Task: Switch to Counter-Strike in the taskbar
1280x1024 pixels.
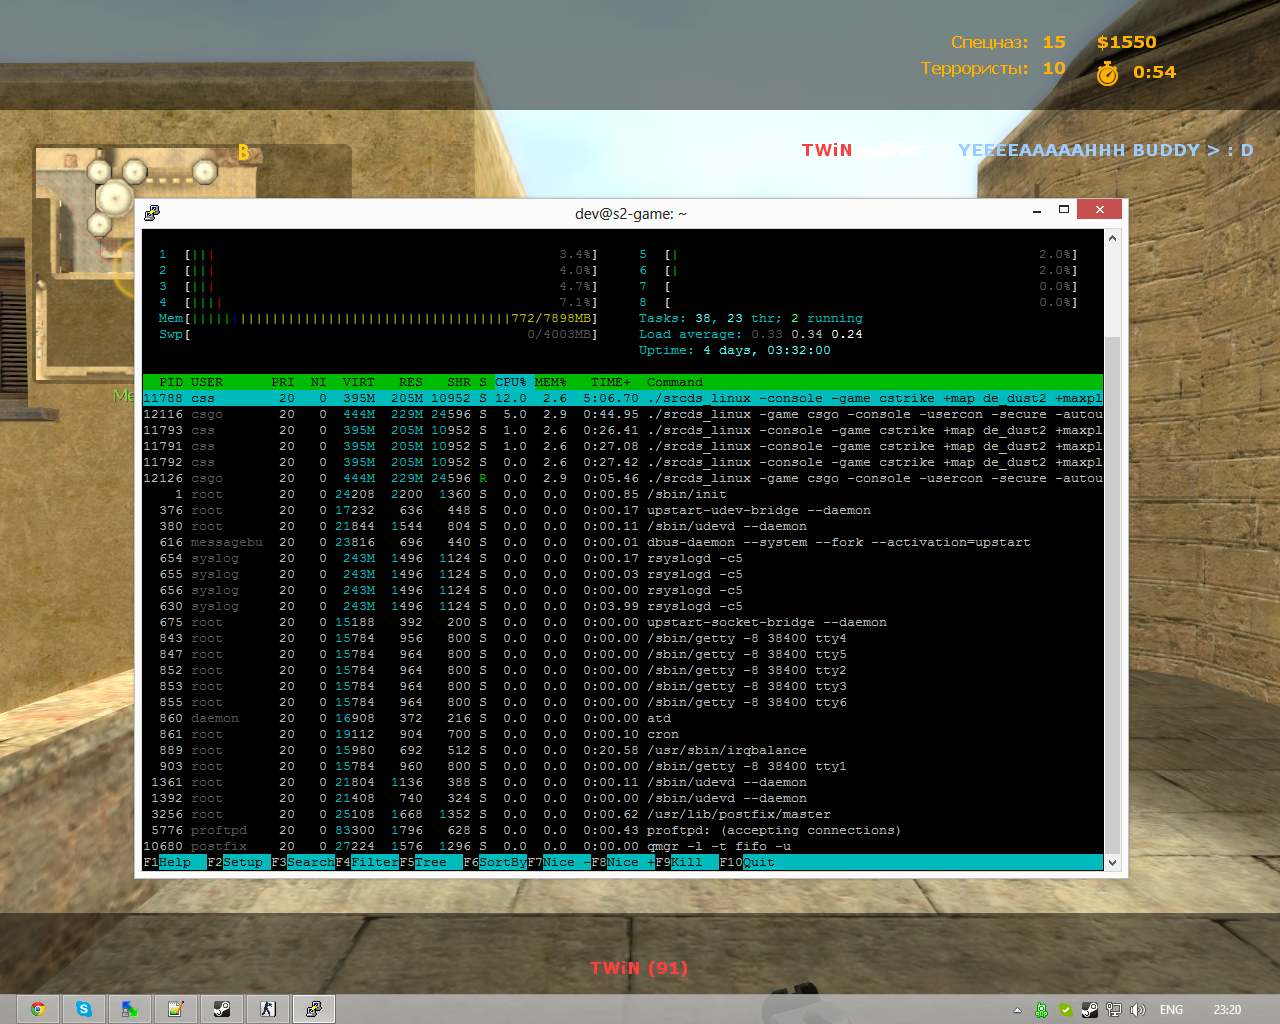Action: (268, 1009)
